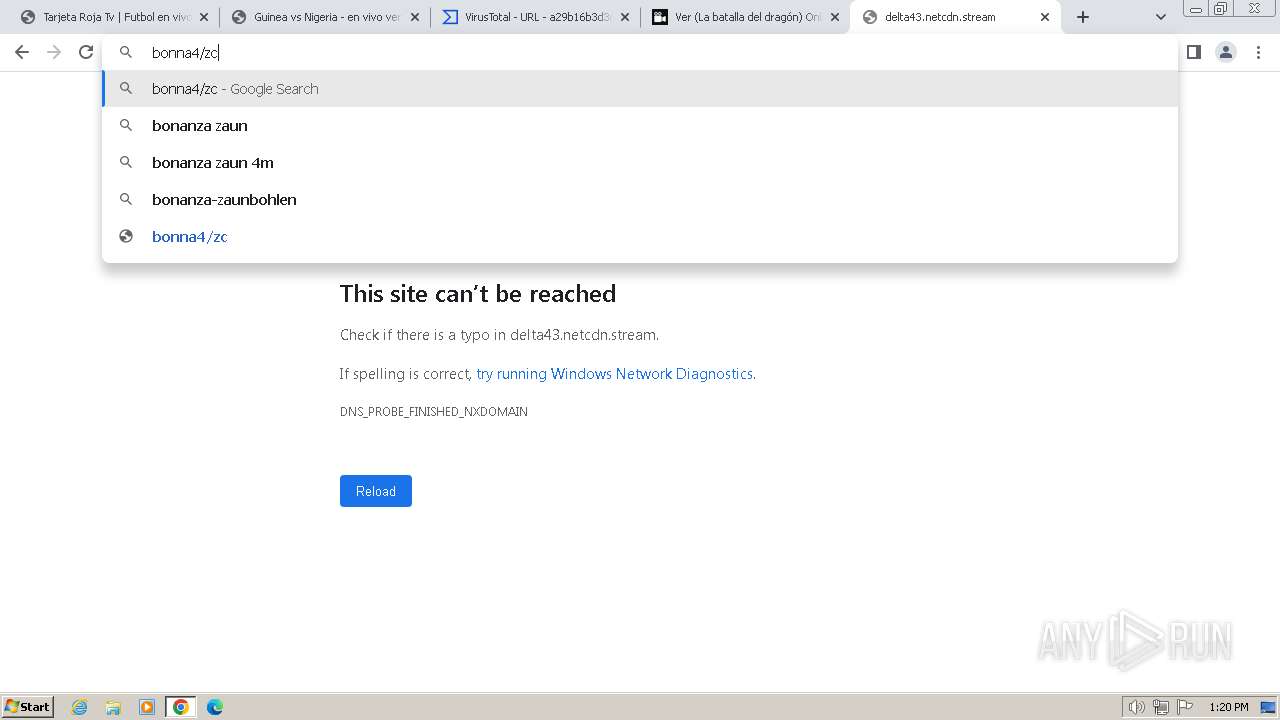Click 'try running Windows Network Diagnostics' link
This screenshot has width=1280, height=720.
click(x=614, y=374)
